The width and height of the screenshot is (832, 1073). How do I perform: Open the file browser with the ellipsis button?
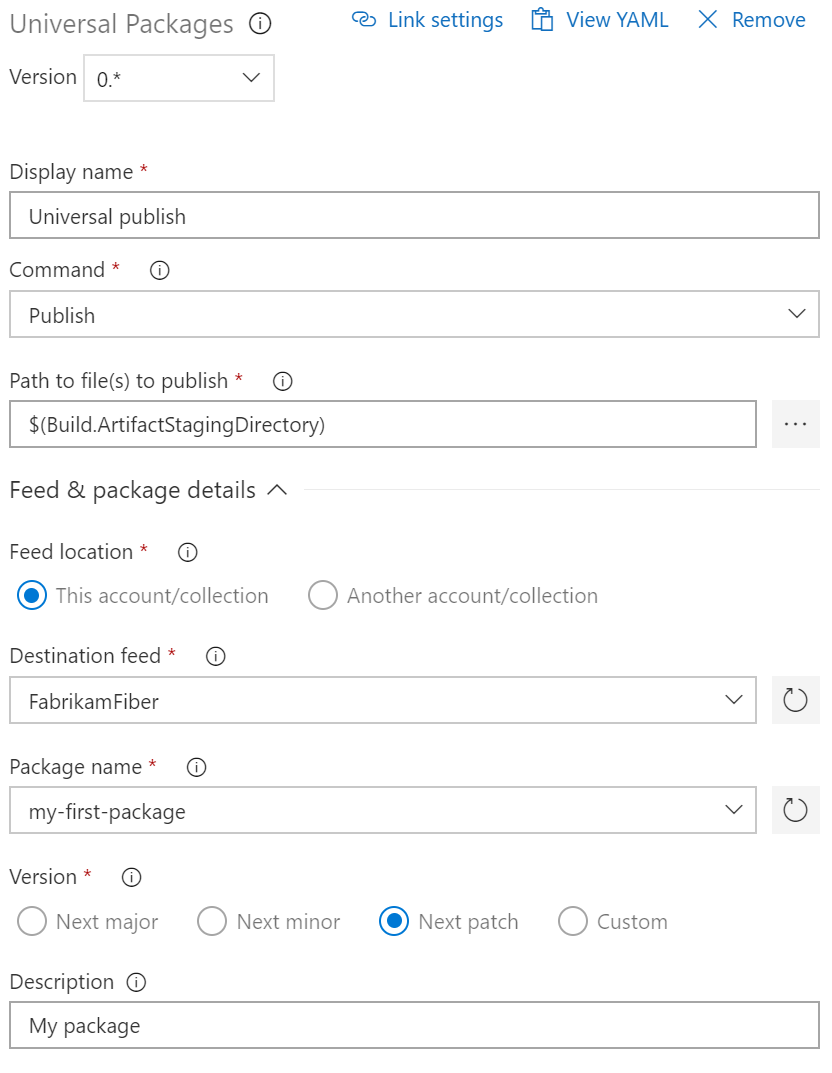pos(795,424)
